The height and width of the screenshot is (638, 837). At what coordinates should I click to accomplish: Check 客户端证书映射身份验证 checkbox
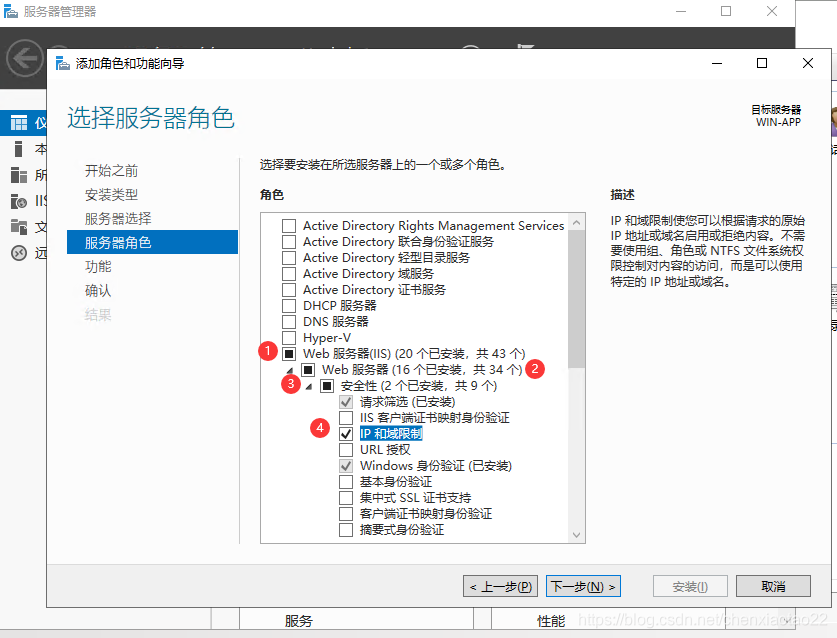click(346, 514)
